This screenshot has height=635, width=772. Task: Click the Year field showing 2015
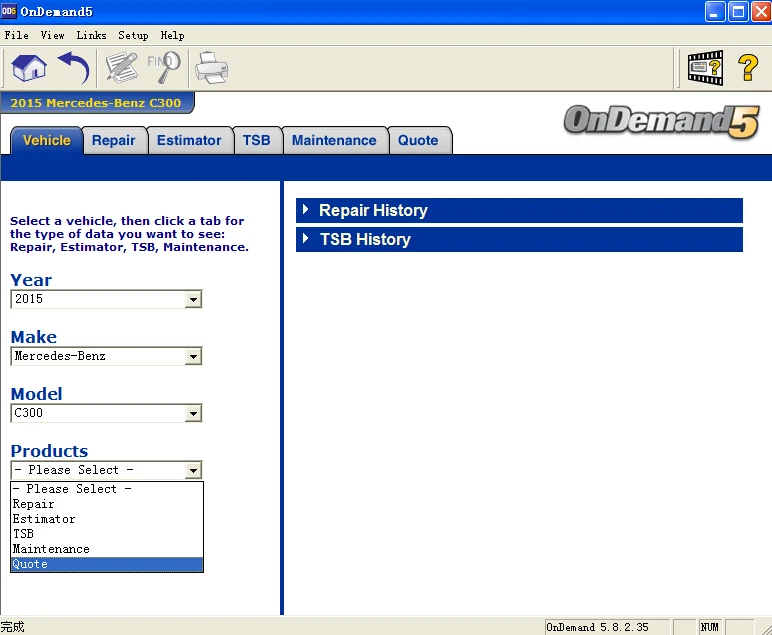106,299
